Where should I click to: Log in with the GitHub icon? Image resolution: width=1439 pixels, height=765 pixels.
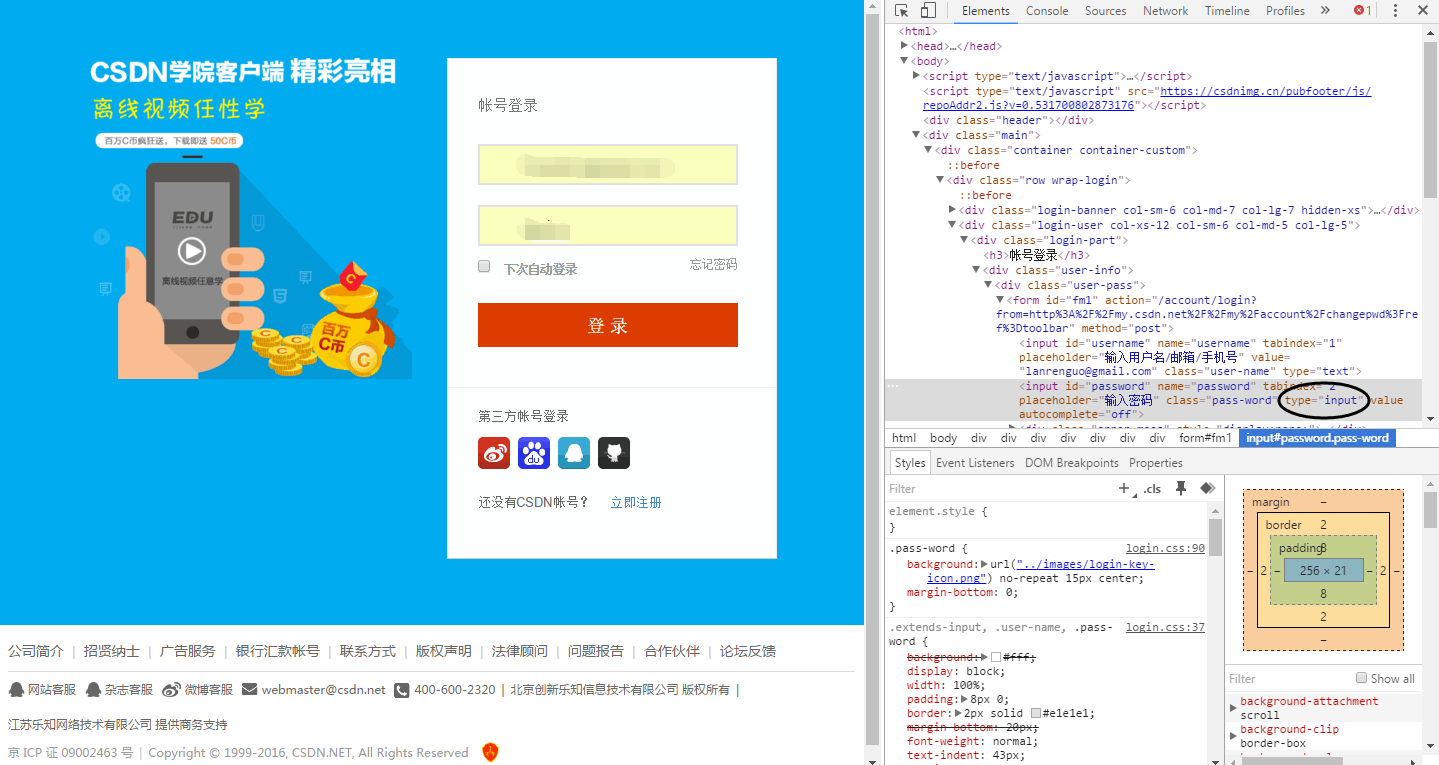coord(614,453)
